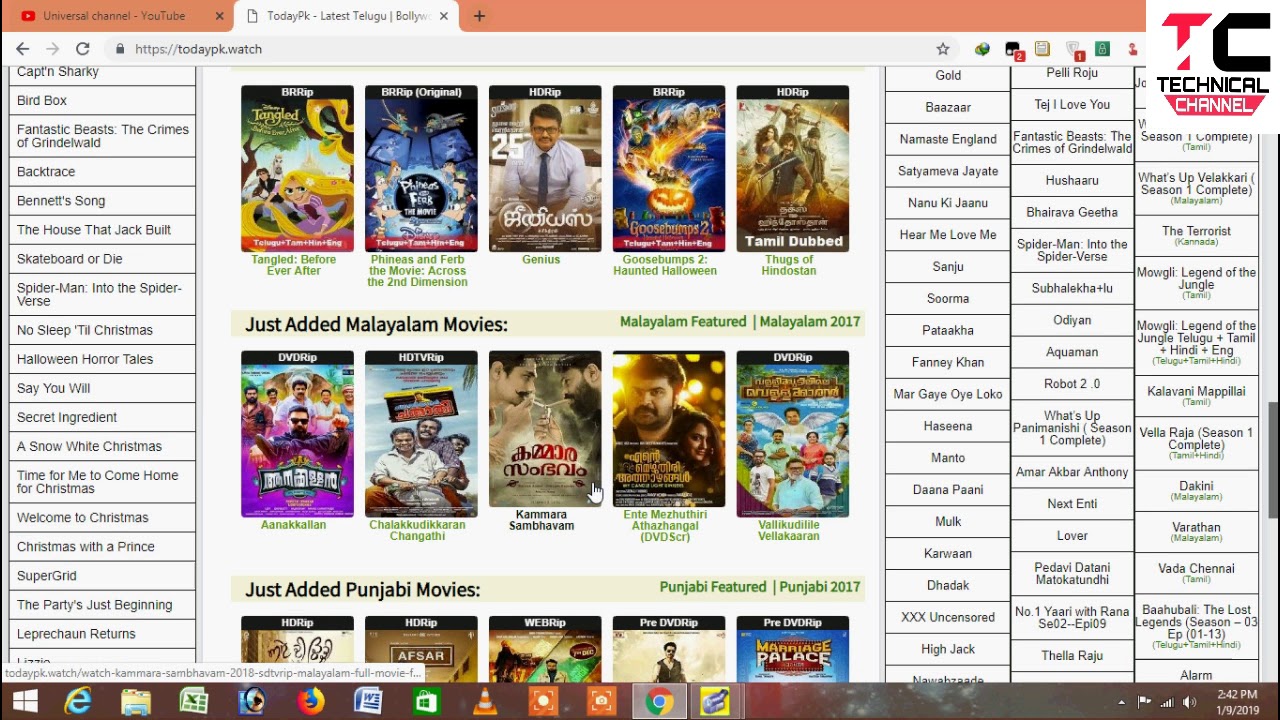Open the Punjabi 2017 link
1280x720 pixels.
pos(820,587)
